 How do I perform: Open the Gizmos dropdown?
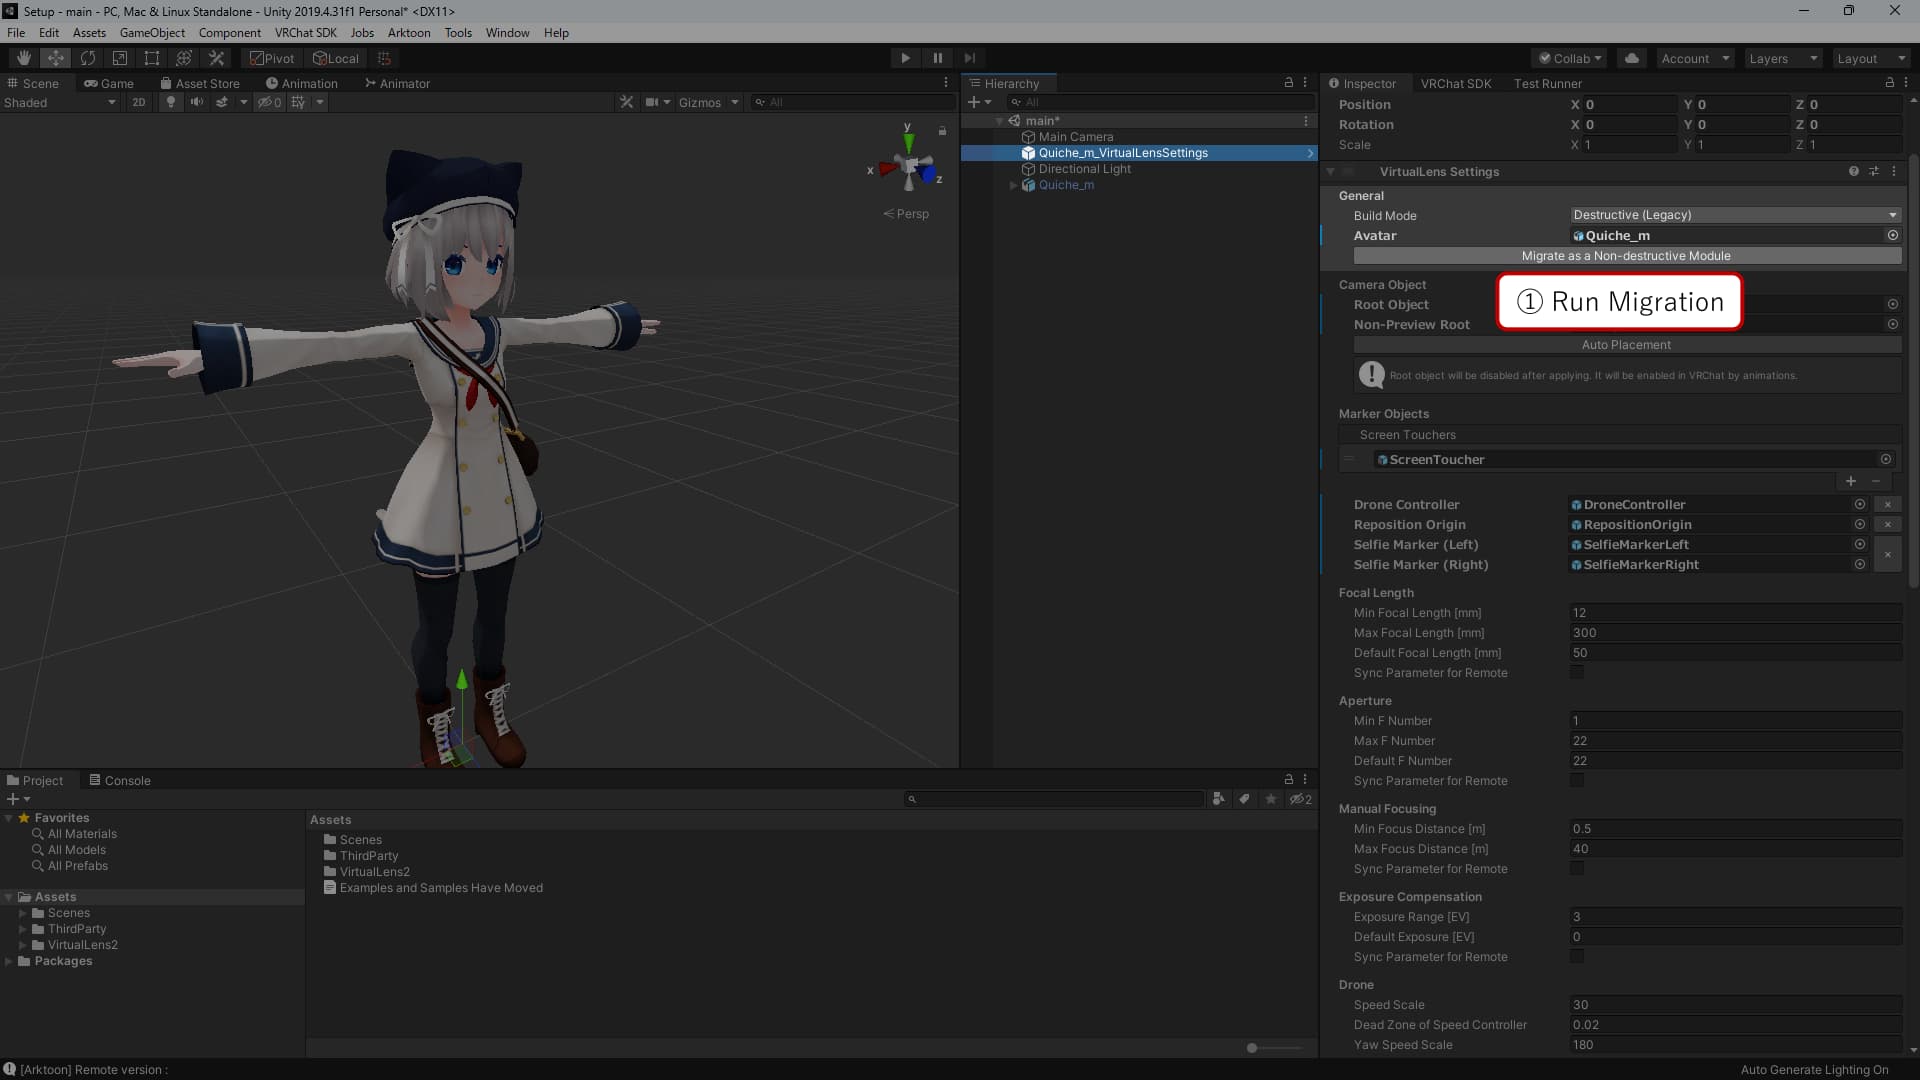point(709,102)
